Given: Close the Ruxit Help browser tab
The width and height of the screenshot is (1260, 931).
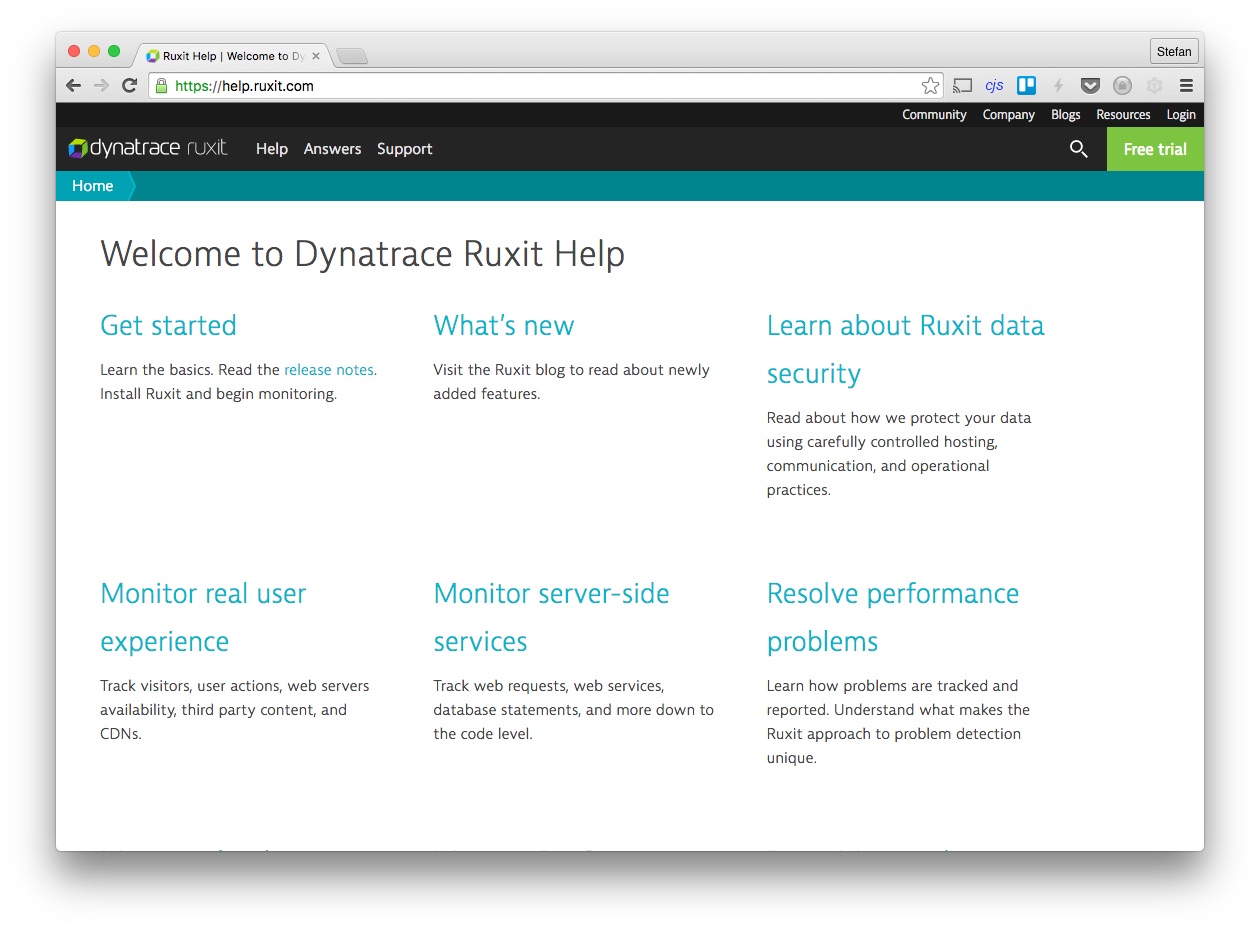Looking at the screenshot, I should (x=316, y=56).
